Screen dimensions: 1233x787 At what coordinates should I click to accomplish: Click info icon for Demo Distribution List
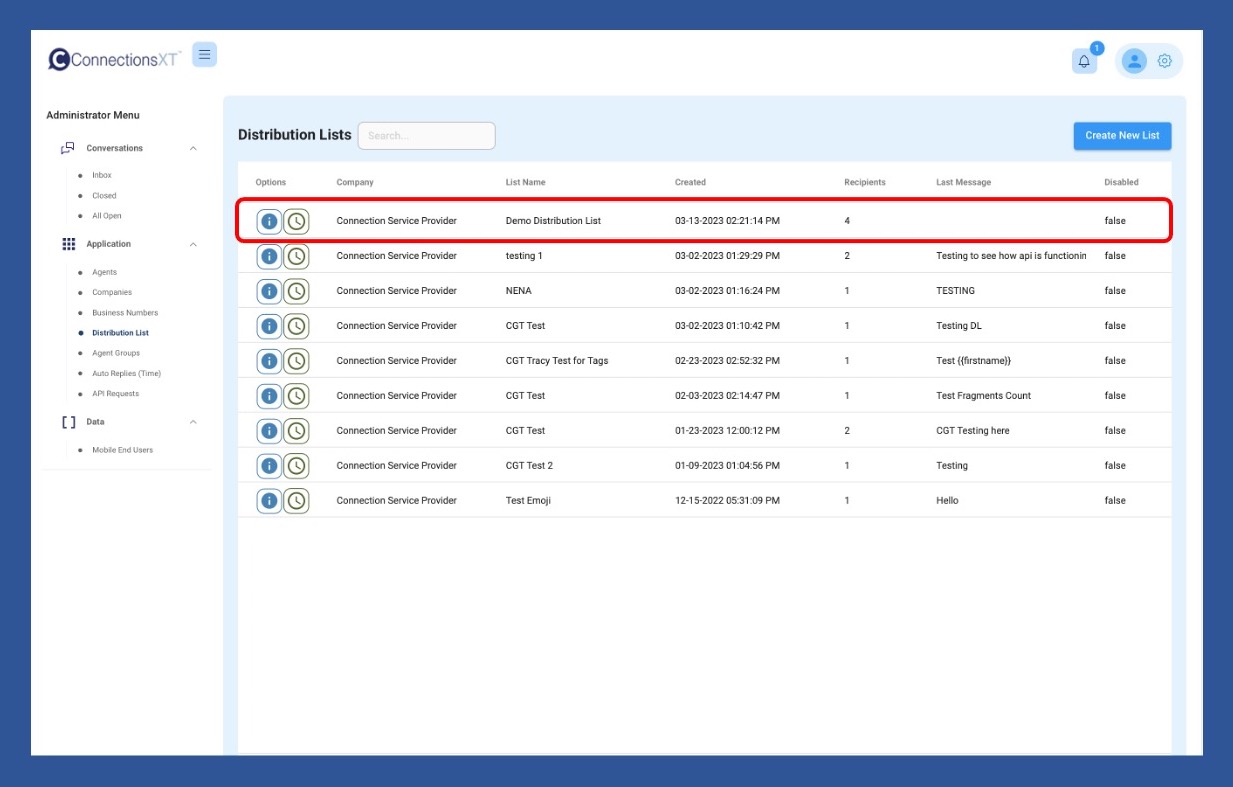[x=269, y=221]
